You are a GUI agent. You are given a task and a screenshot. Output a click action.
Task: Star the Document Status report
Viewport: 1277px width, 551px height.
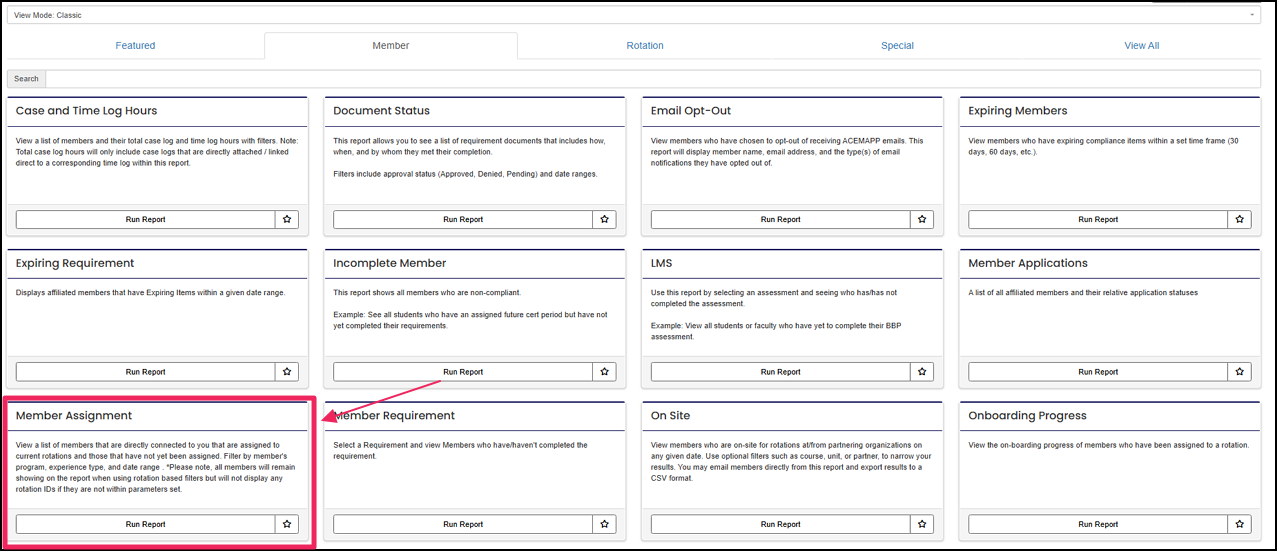tap(604, 219)
